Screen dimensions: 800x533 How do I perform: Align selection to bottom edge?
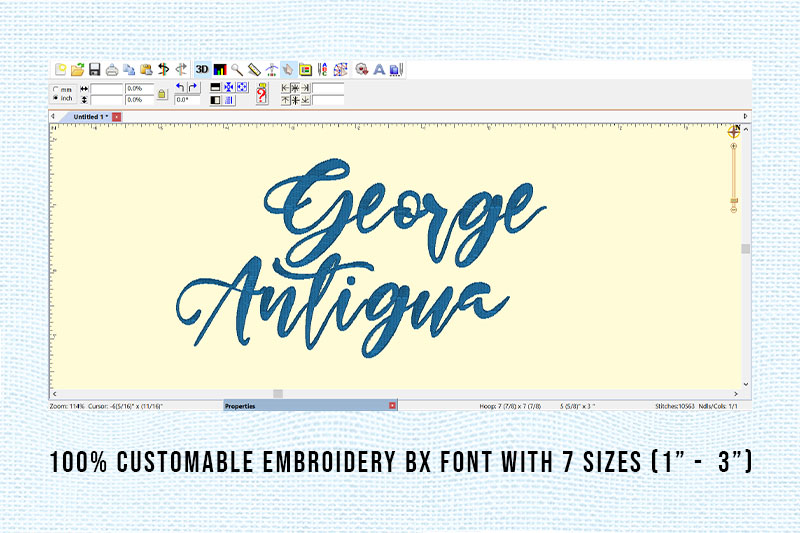(x=305, y=100)
